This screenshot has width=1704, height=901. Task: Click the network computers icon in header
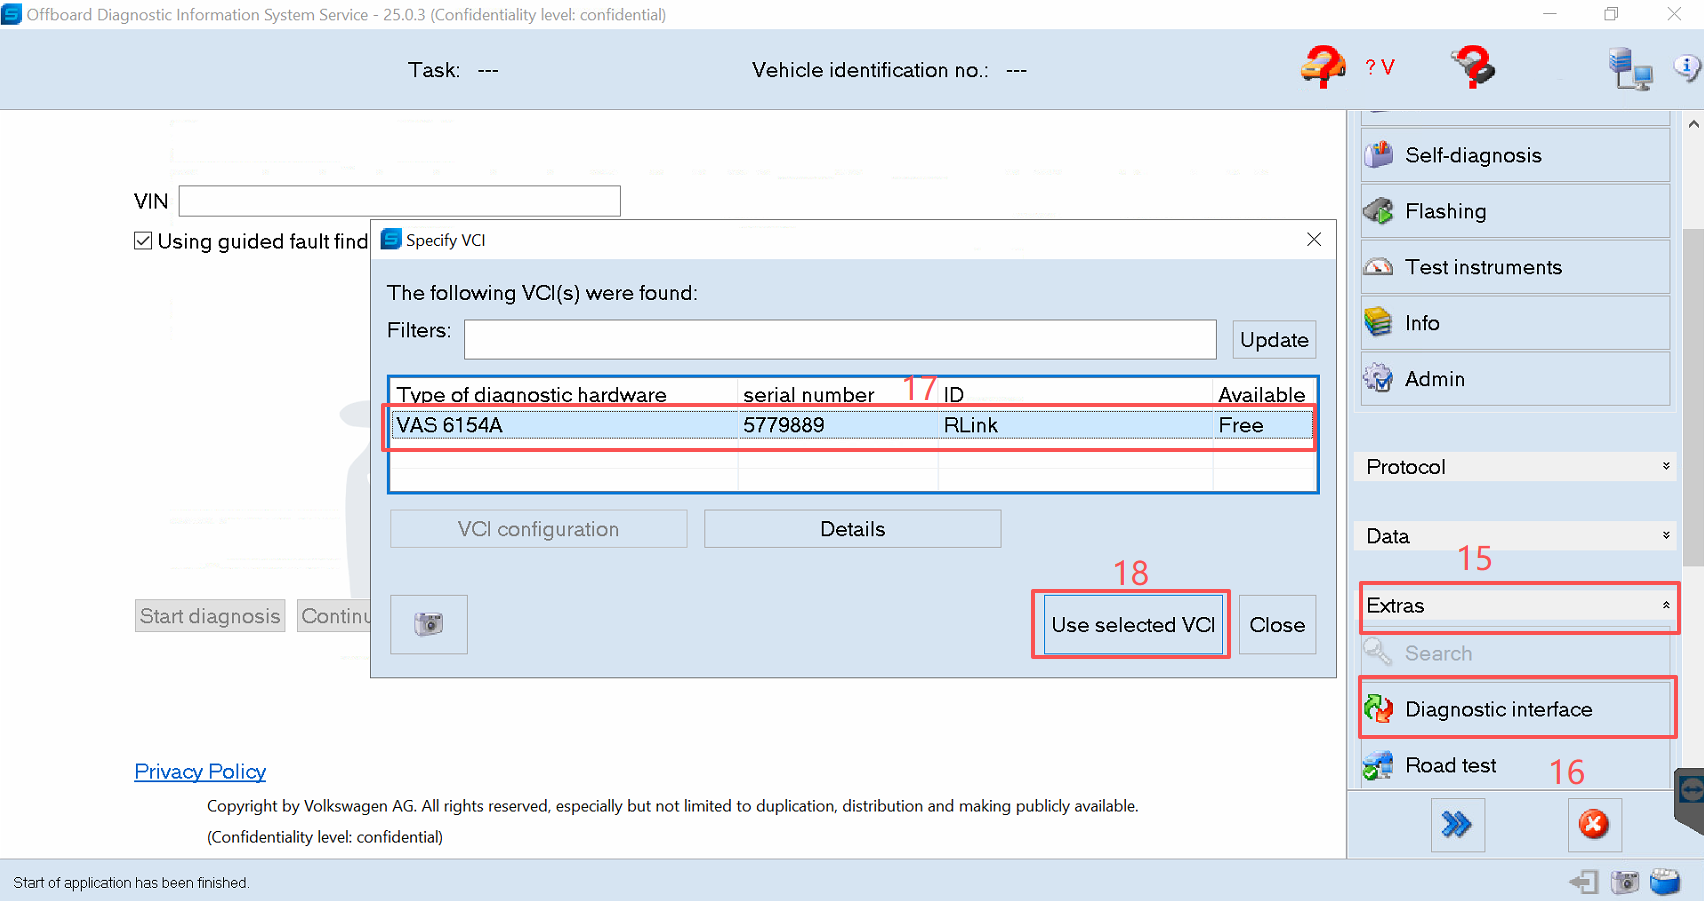(x=1629, y=70)
